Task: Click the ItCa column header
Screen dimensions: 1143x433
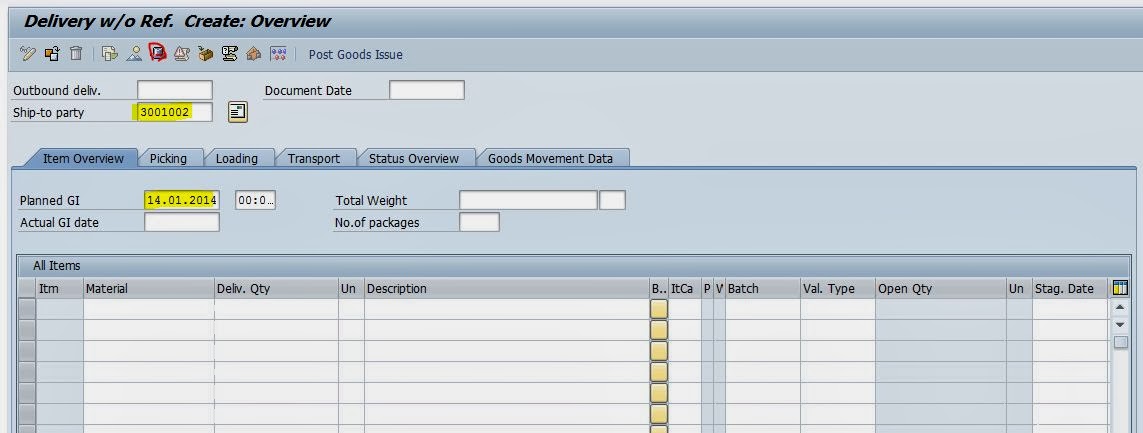Action: click(684, 289)
